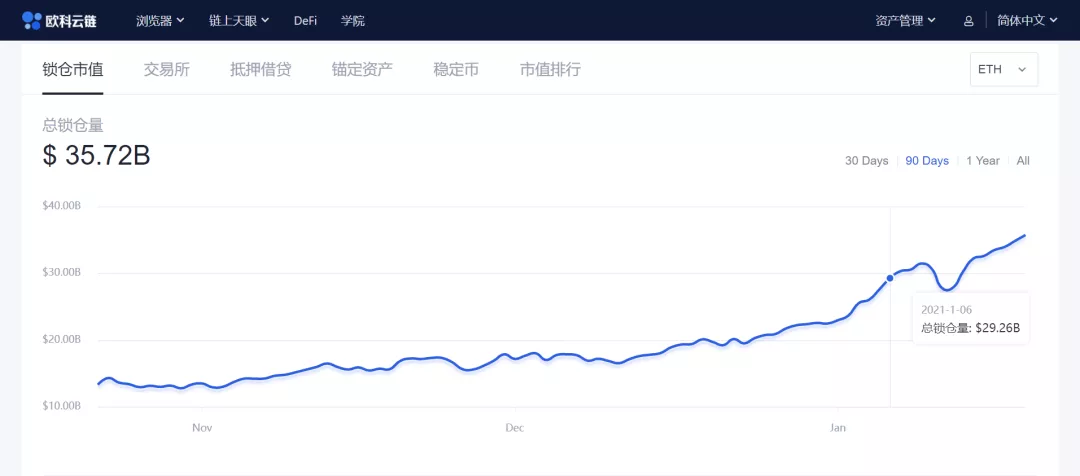Screen dimensions: 1080x476
Task: Switch to the 市值排行 tab
Action: point(550,69)
